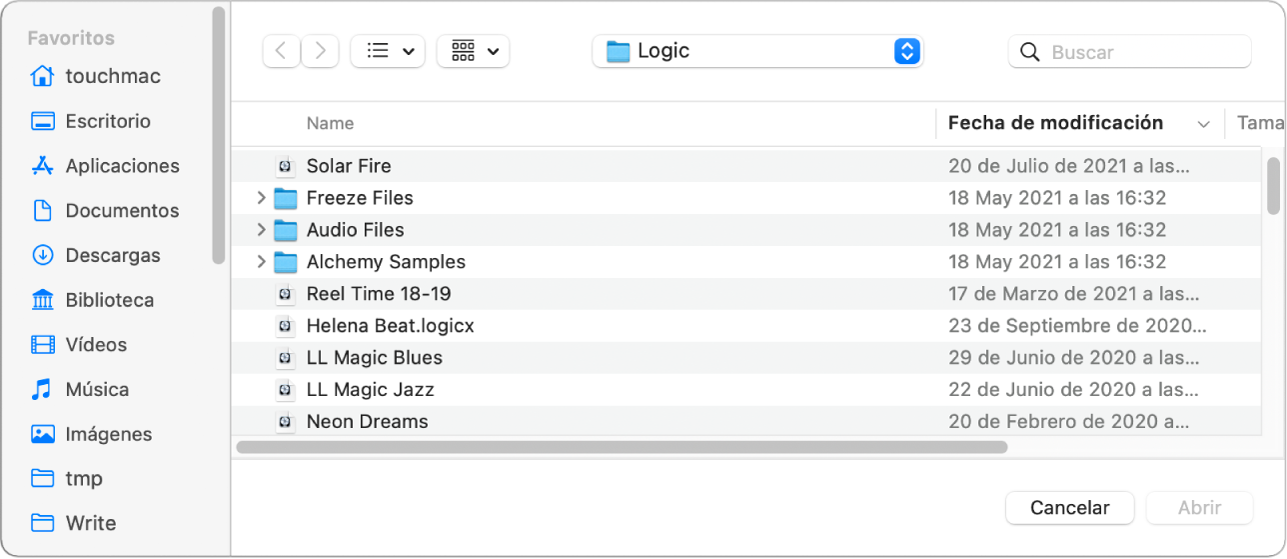
Task: Click the Cancelar button
Action: click(x=1069, y=508)
